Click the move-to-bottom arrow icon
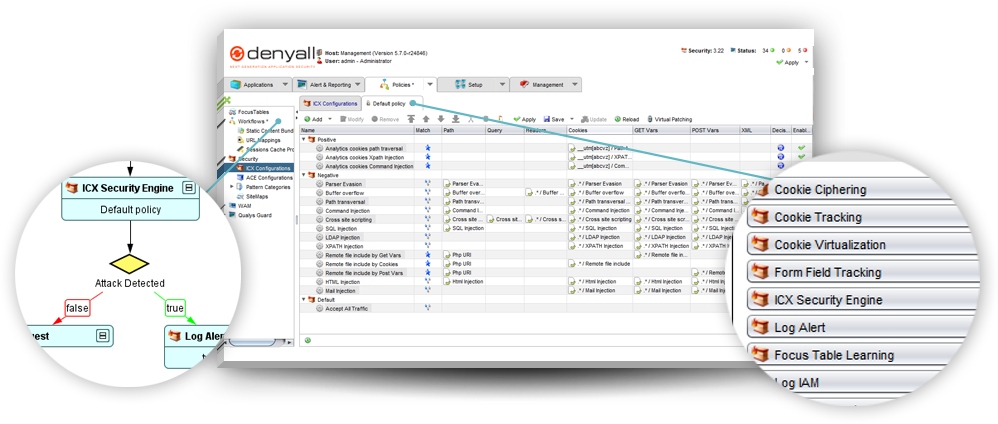The image size is (998, 424). (456, 119)
